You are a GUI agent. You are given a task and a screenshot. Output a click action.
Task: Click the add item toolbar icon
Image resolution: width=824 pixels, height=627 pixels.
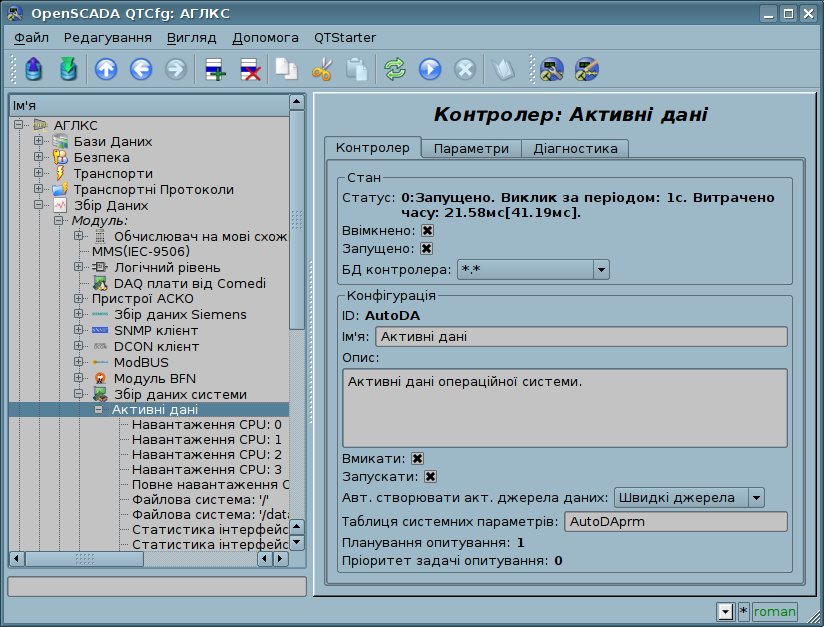tap(214, 69)
